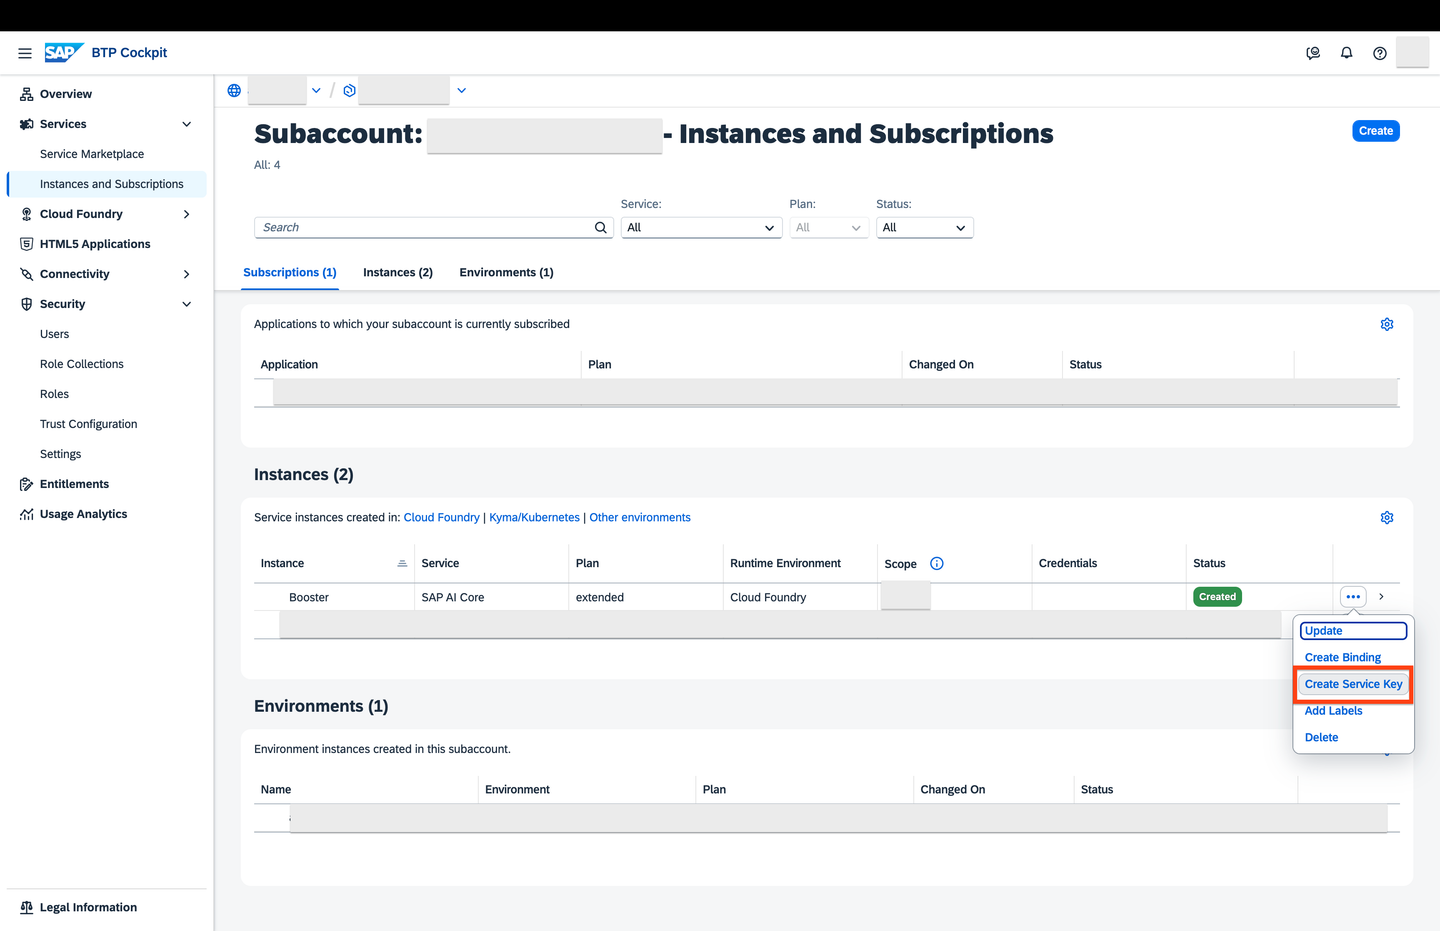This screenshot has height=931, width=1440.
Task: Click the Connectivity icon in the sidebar
Action: pos(27,274)
